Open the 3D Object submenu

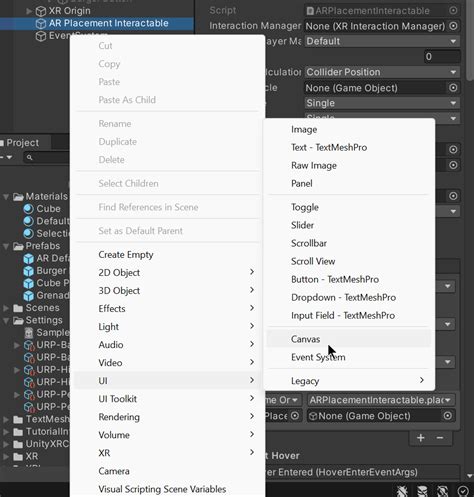pyautogui.click(x=167, y=291)
